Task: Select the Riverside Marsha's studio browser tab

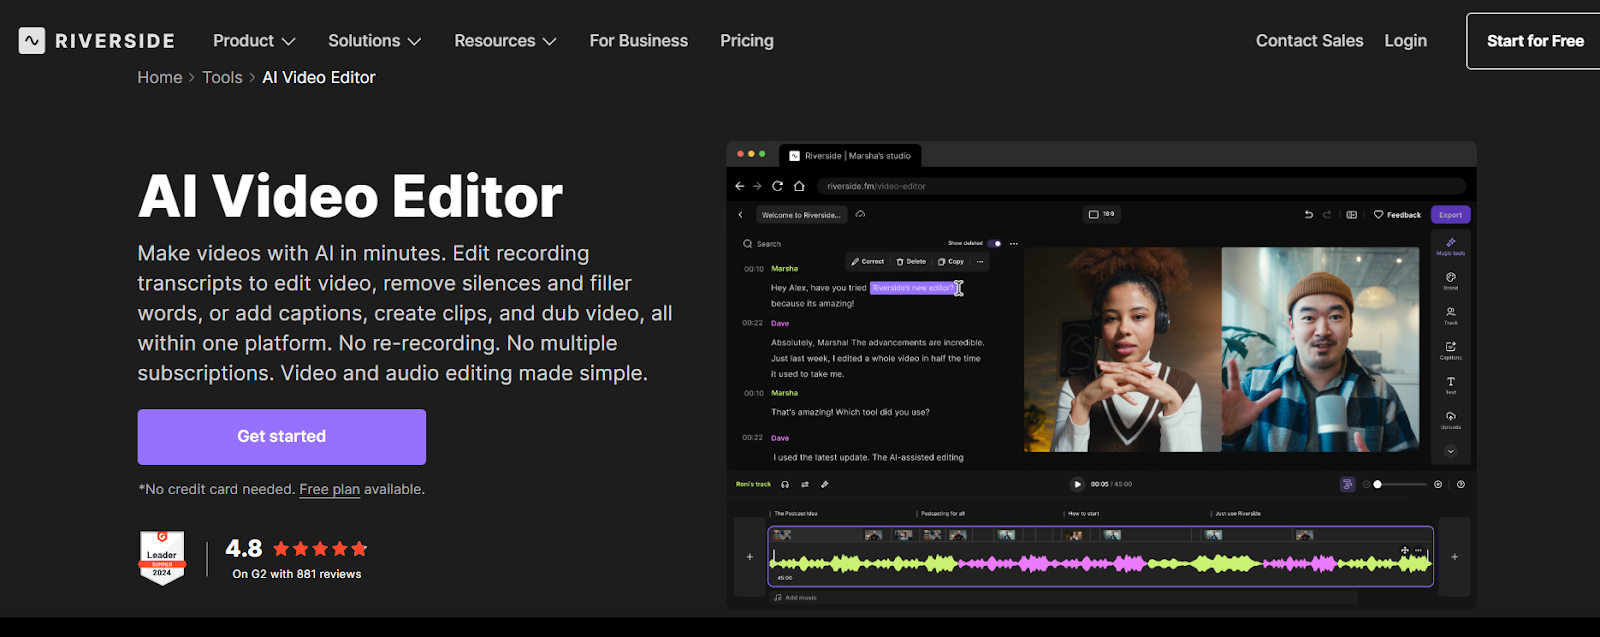Action: point(849,156)
